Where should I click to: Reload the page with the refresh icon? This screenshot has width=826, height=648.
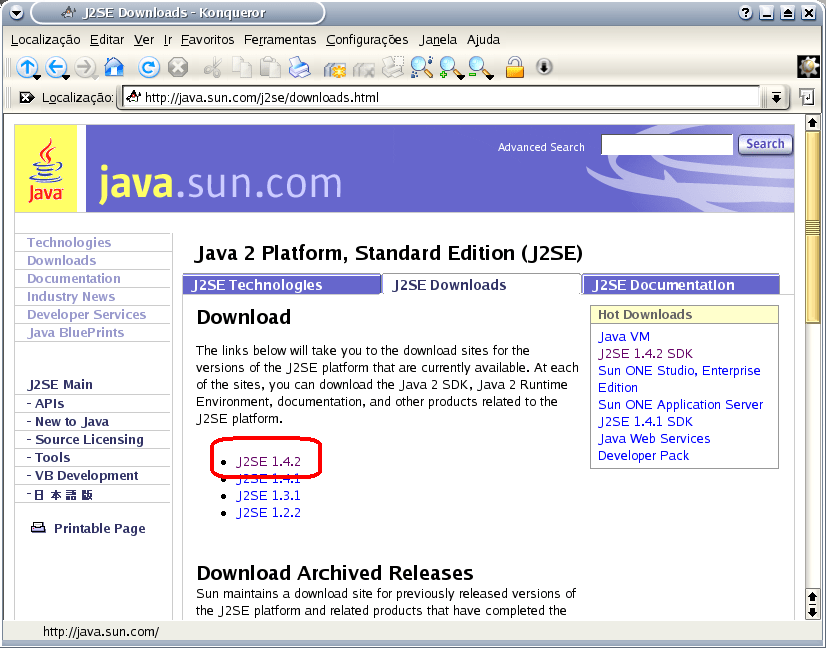149,67
